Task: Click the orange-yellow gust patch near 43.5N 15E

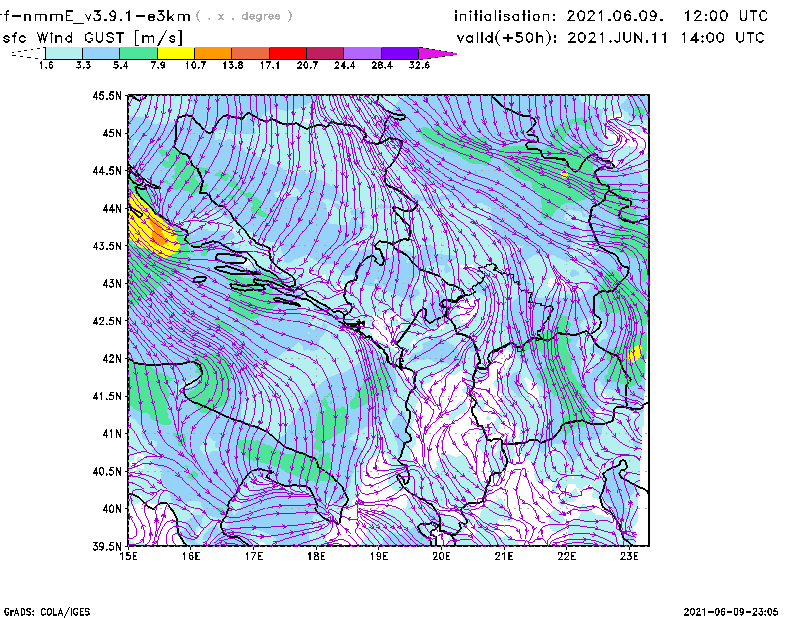Action: pos(152,228)
